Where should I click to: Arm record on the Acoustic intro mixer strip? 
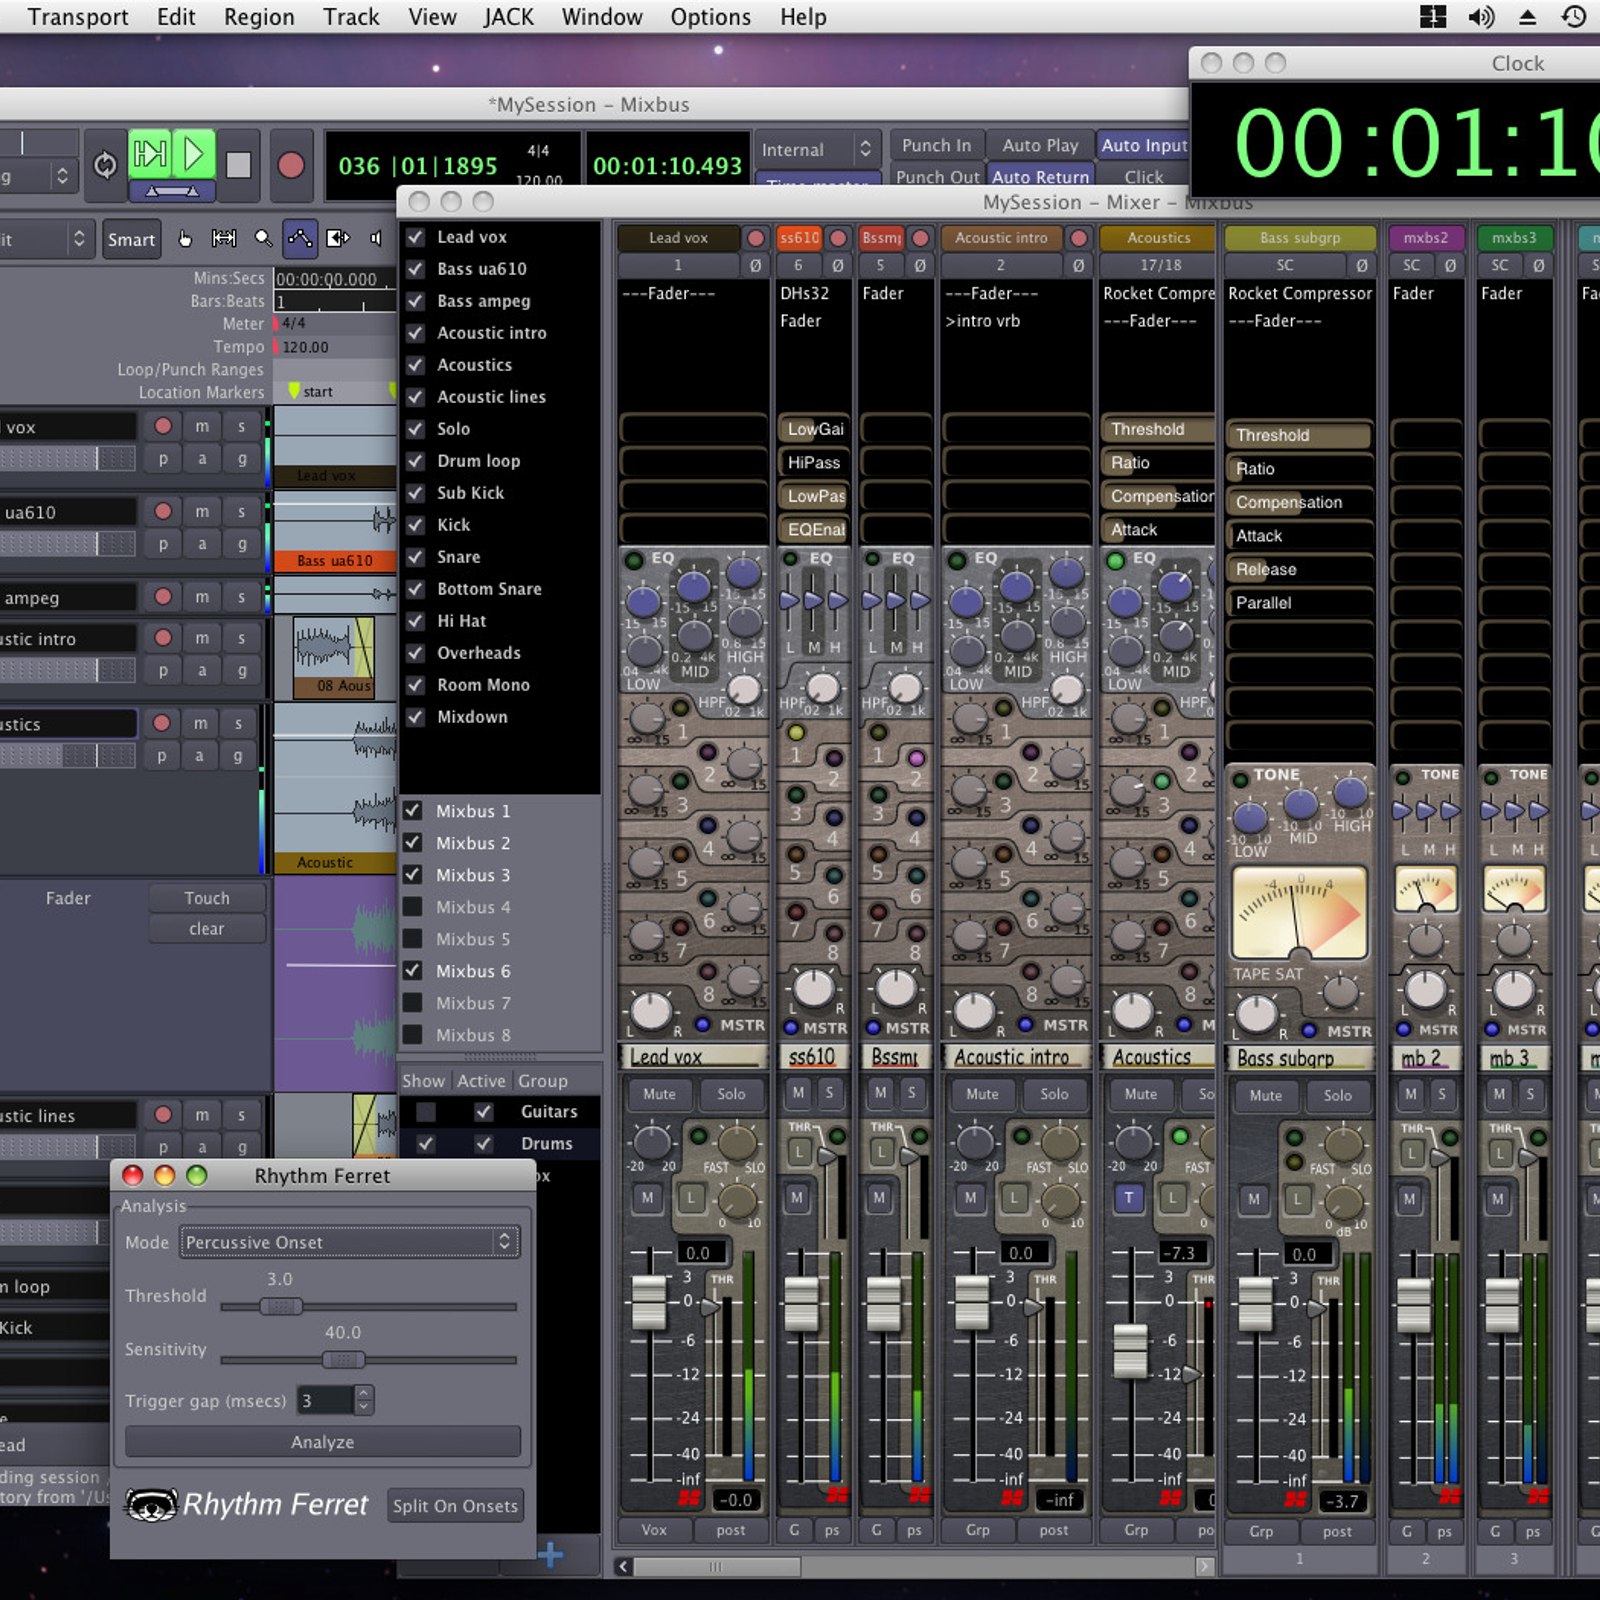coord(1078,238)
